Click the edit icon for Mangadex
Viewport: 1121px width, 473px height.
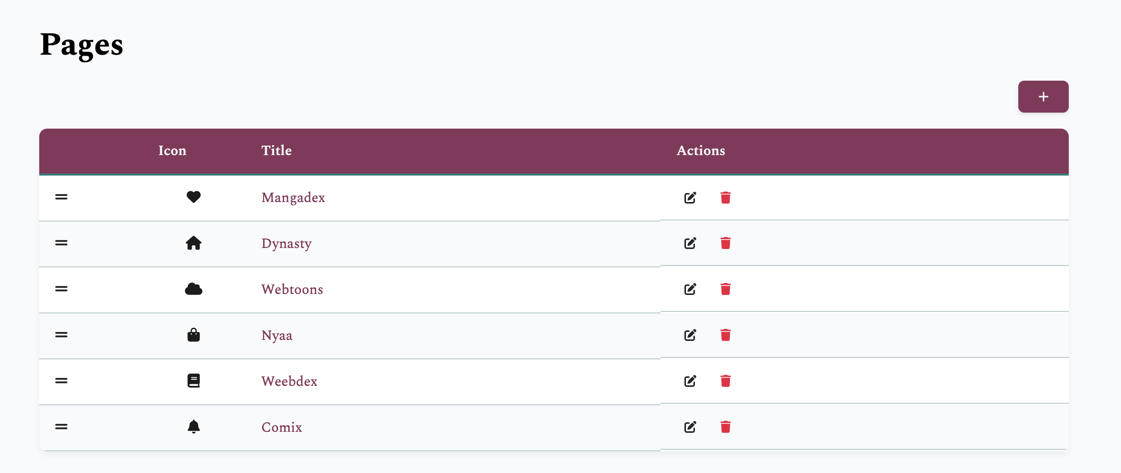point(690,198)
